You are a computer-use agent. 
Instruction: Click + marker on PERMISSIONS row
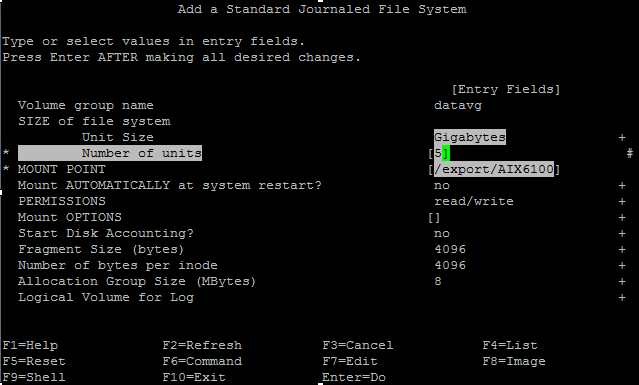[622, 202]
